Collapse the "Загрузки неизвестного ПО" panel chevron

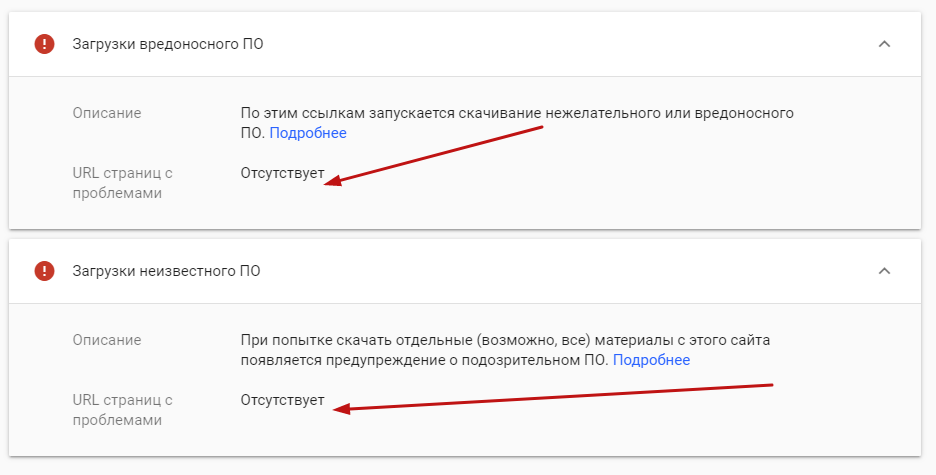pyautogui.click(x=883, y=271)
